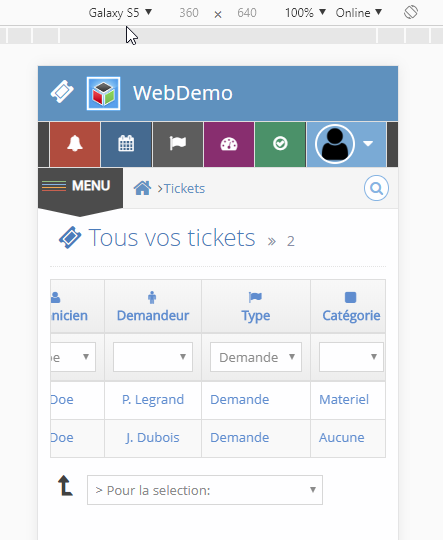Click the Tickets breadcrumb link
Image resolution: width=443 pixels, height=540 pixels.
184,189
